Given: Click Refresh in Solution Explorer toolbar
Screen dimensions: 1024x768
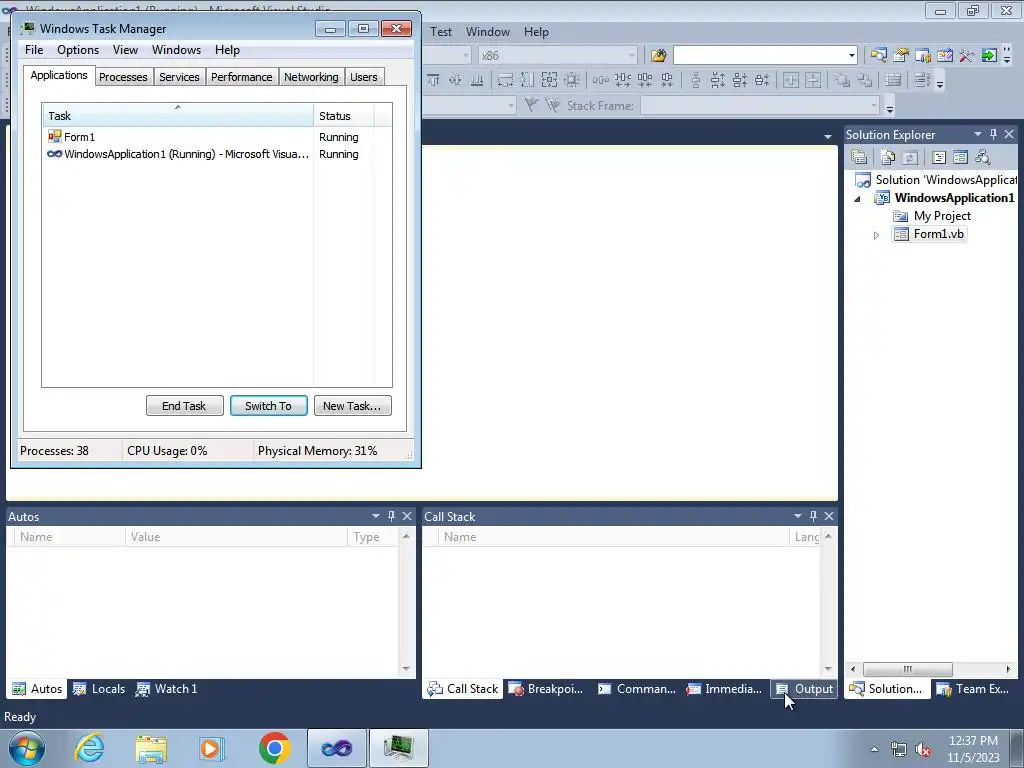Looking at the screenshot, I should coord(910,157).
